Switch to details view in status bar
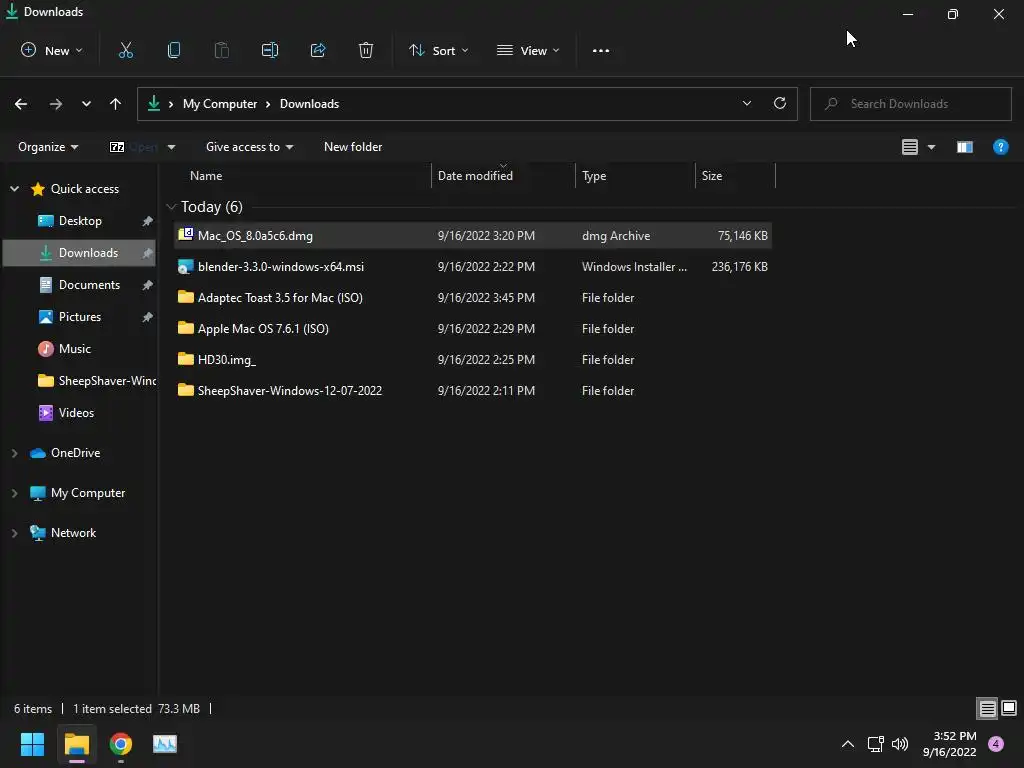This screenshot has width=1024, height=768. pyautogui.click(x=987, y=708)
